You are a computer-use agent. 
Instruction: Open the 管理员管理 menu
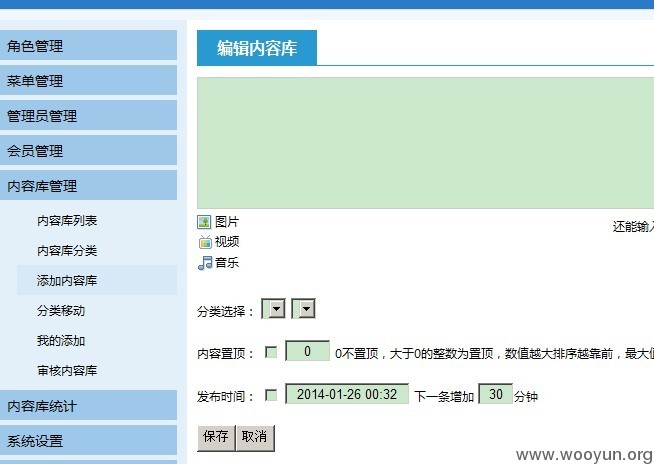88,115
